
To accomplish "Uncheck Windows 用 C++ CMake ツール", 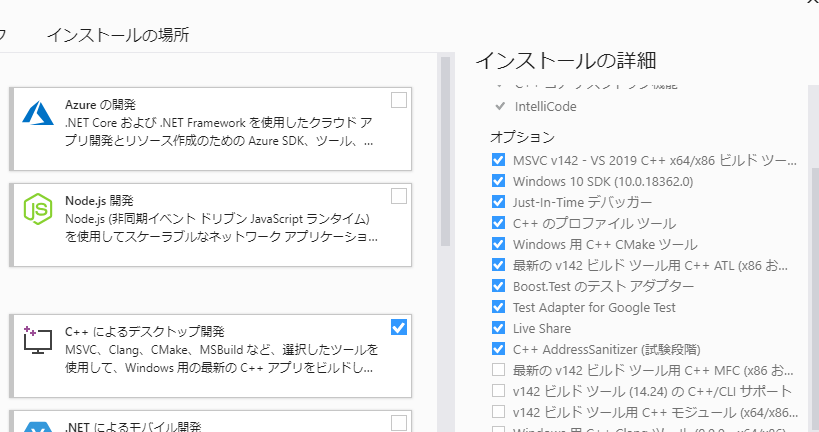I will [x=498, y=244].
